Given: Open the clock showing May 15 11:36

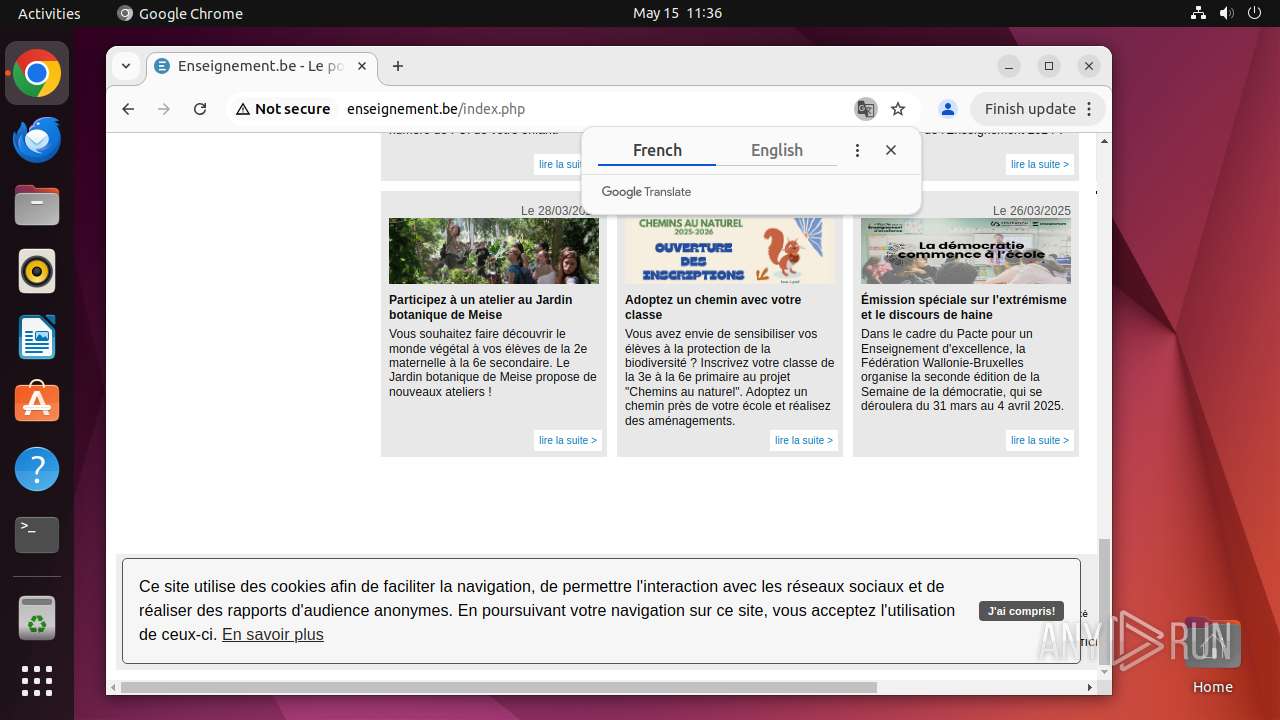Looking at the screenshot, I should tap(677, 13).
